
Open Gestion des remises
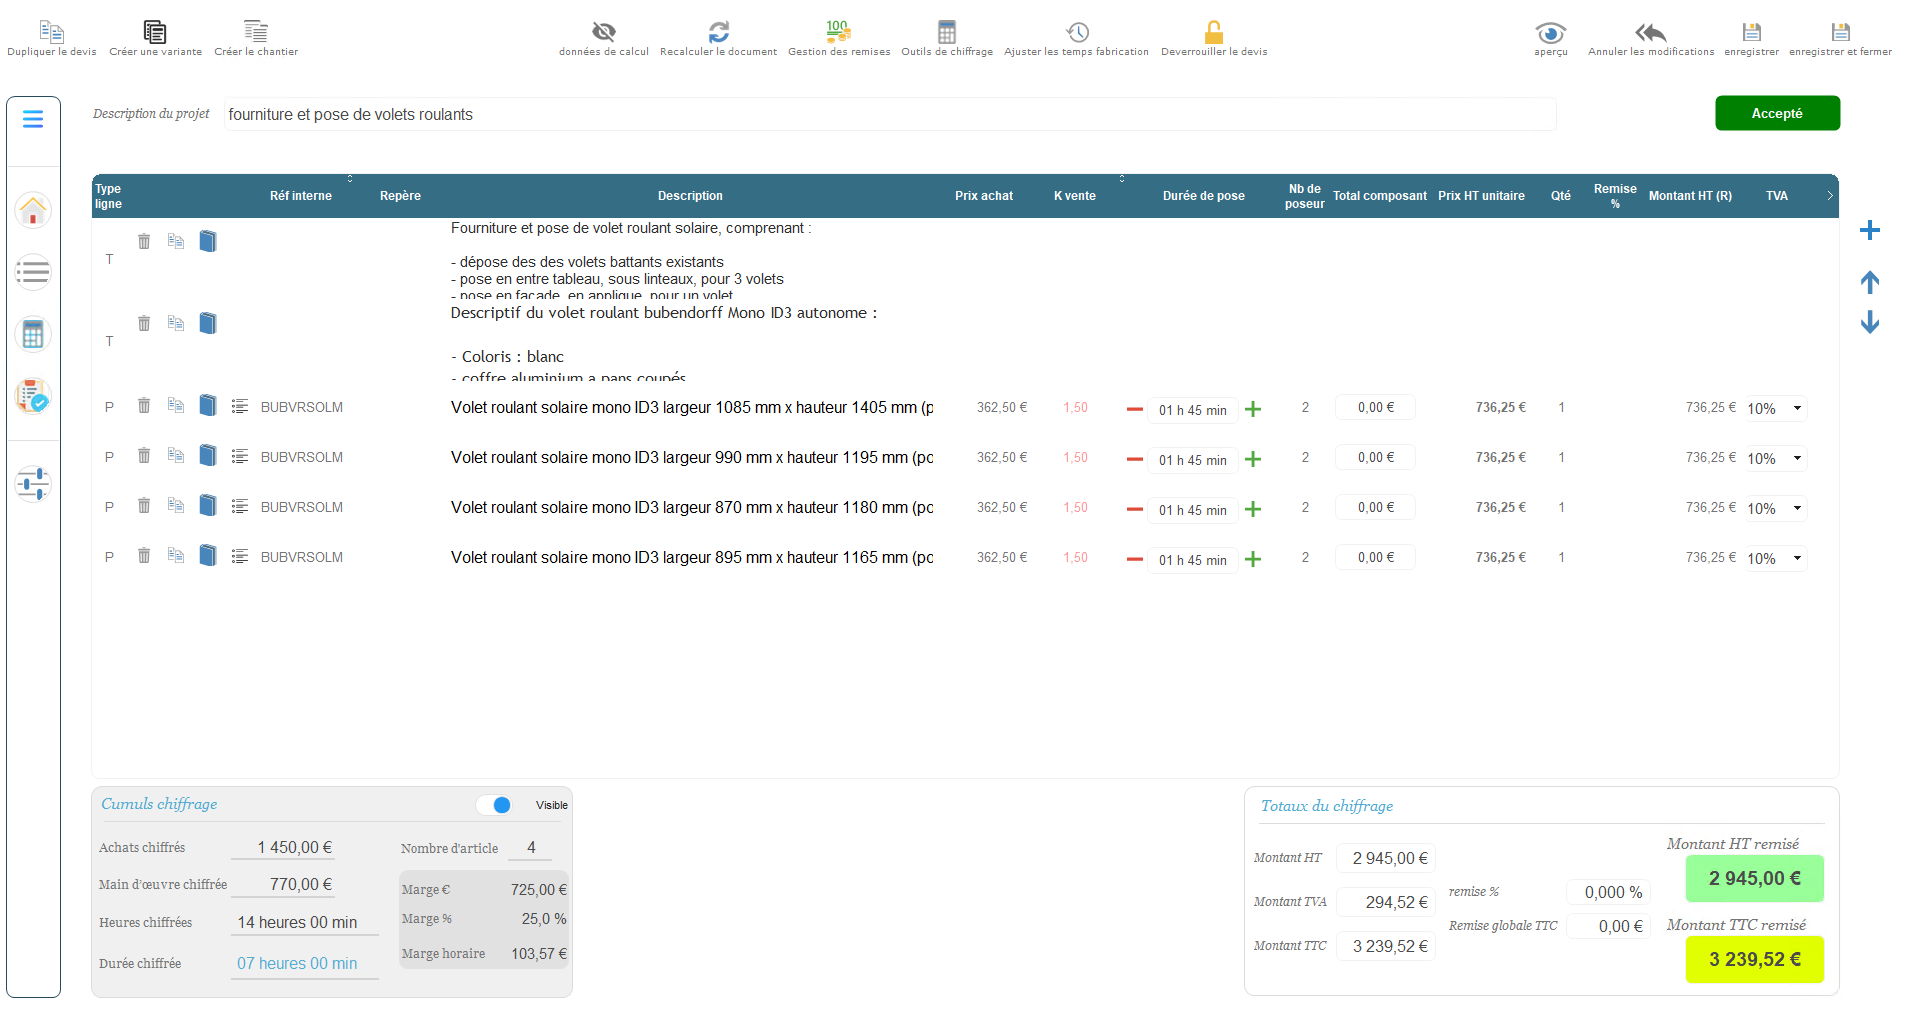pyautogui.click(x=838, y=32)
